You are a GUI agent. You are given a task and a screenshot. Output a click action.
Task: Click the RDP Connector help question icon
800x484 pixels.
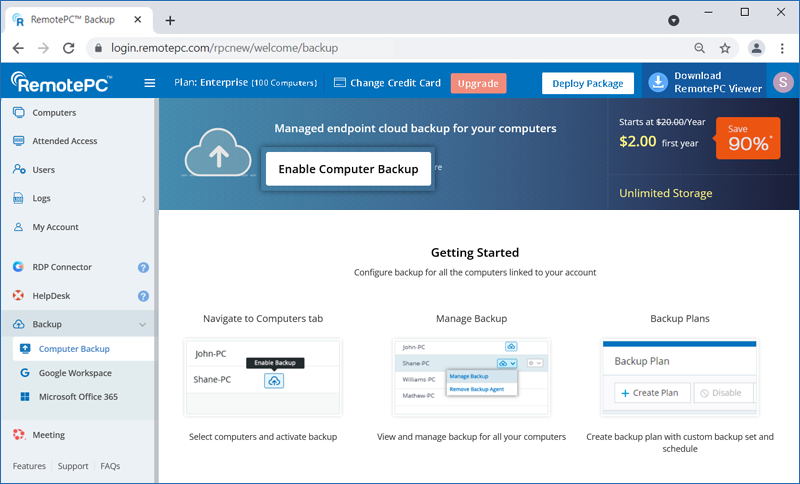click(x=143, y=267)
